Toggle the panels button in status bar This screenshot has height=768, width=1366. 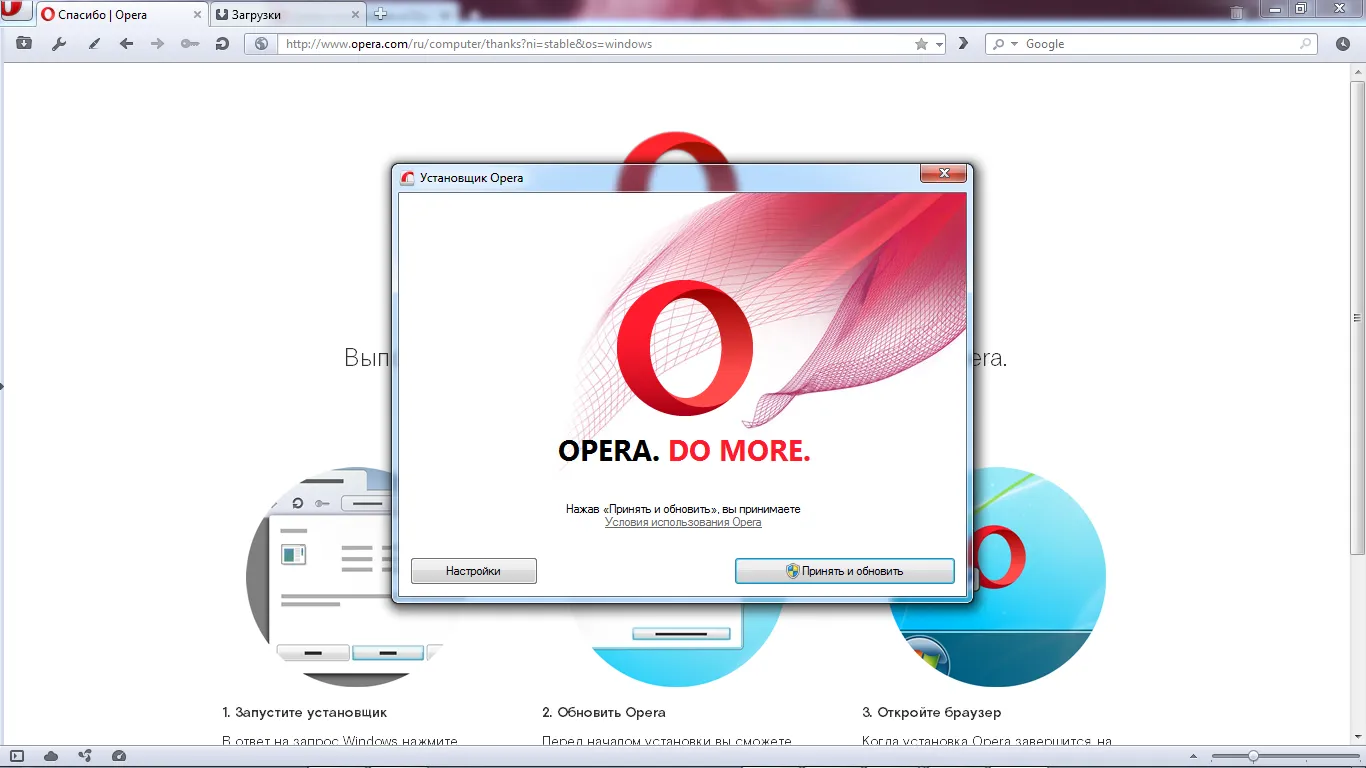pos(17,756)
